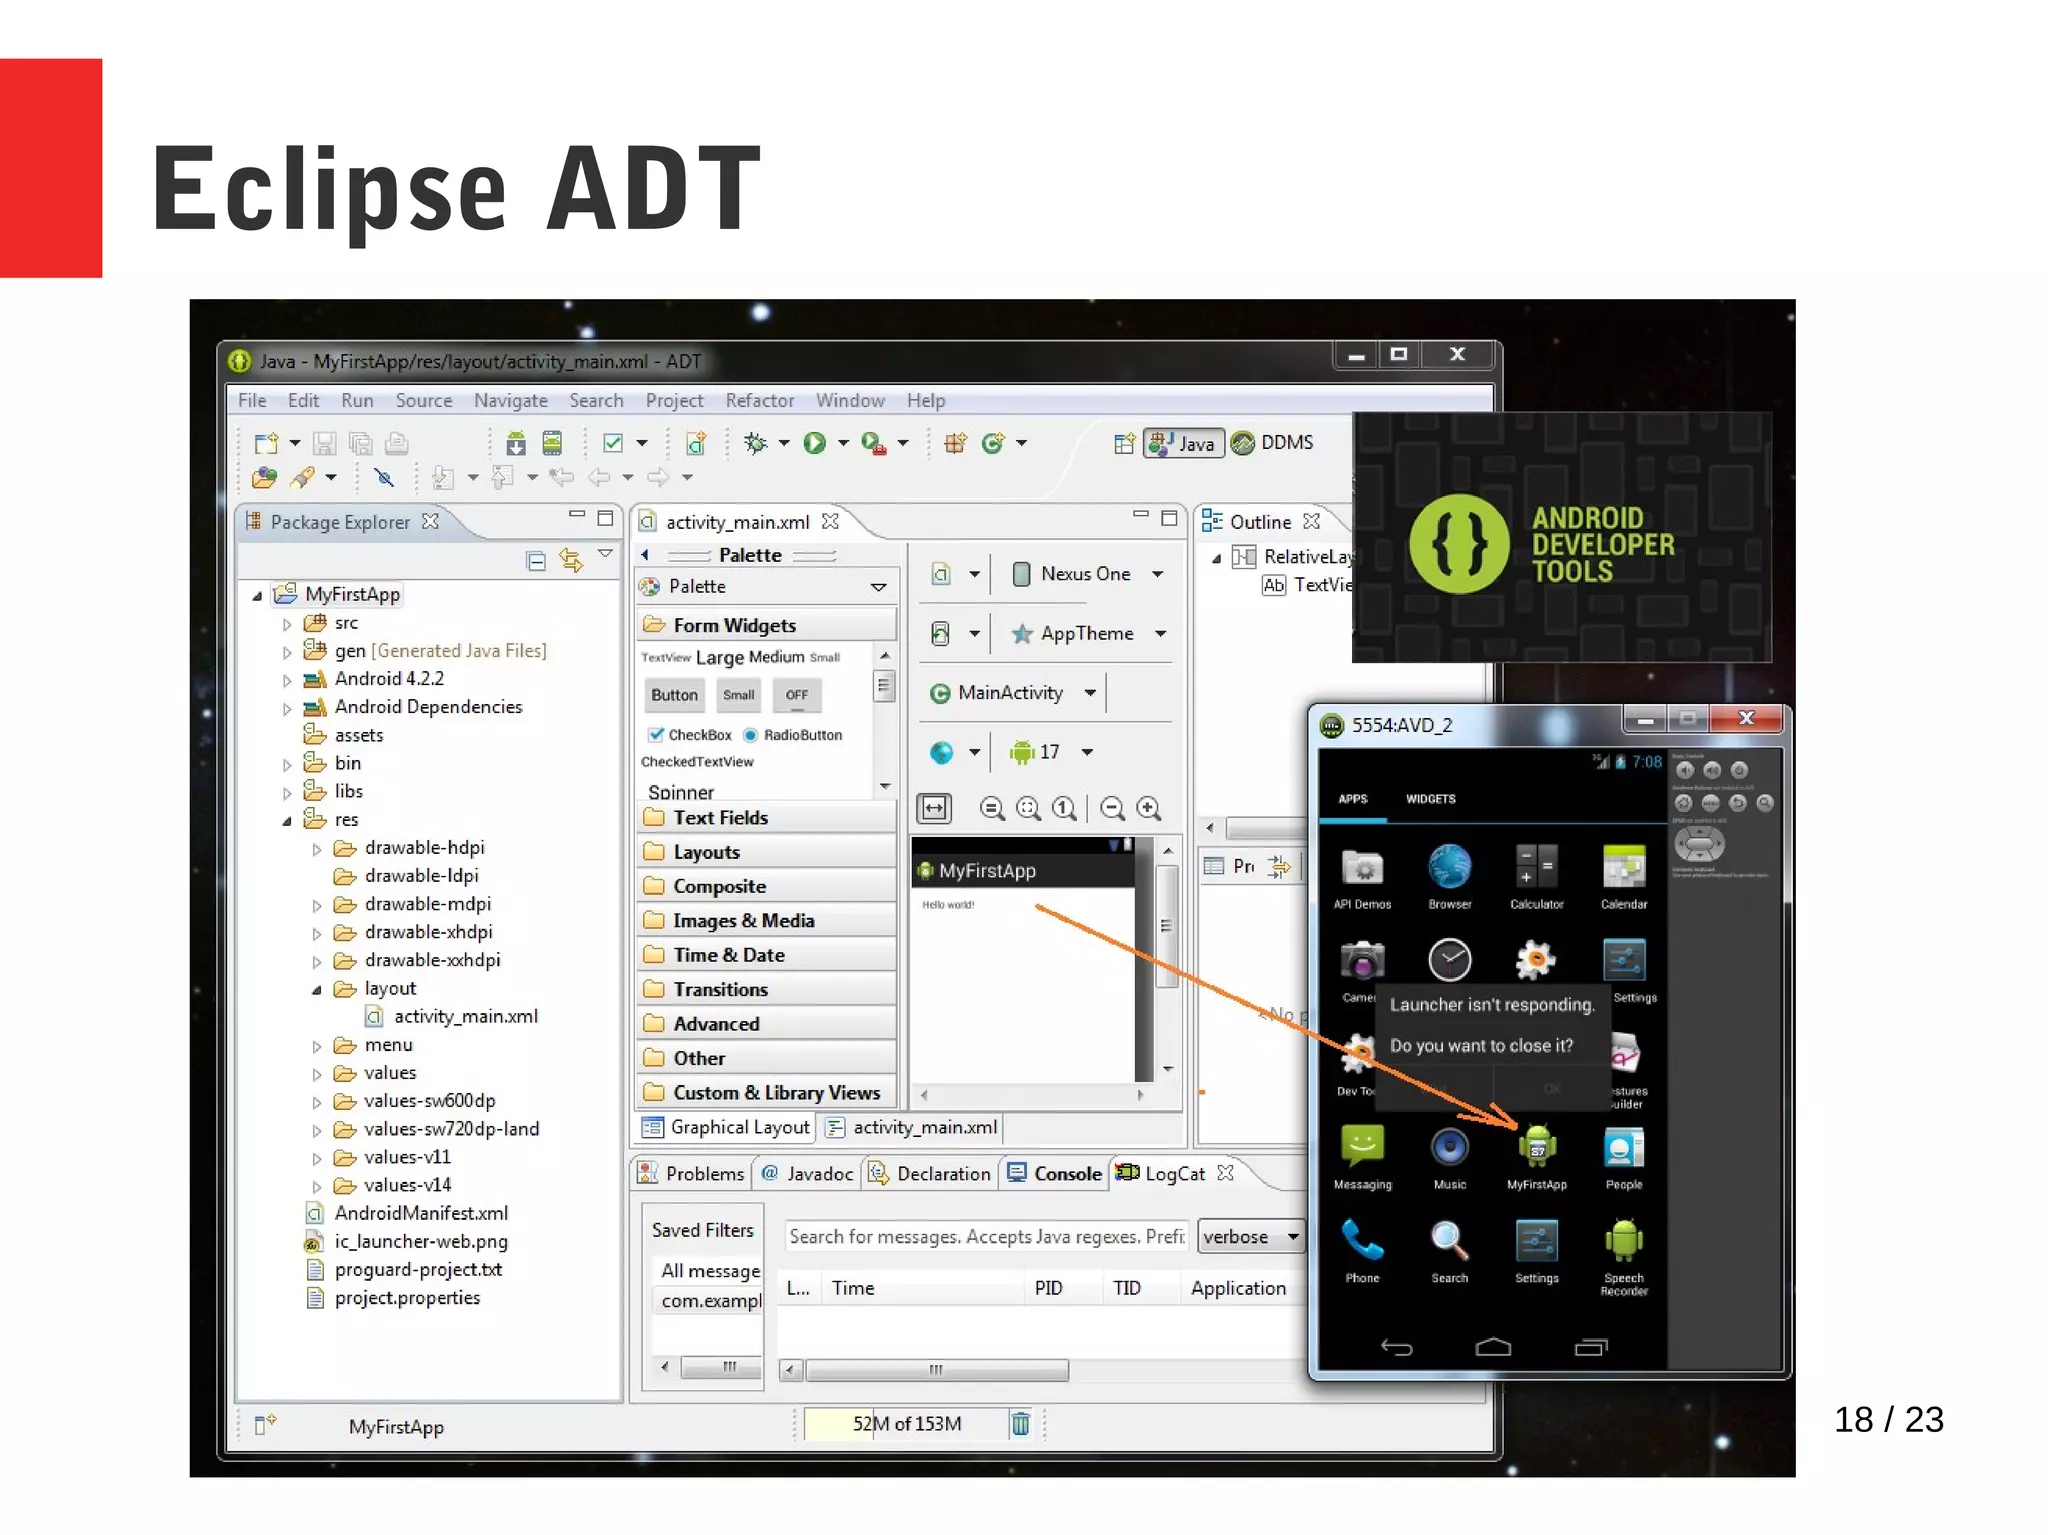Viewport: 2048px width, 1535px height.
Task: Select activity_main.xml in Package Explorer
Action: pos(454,1017)
